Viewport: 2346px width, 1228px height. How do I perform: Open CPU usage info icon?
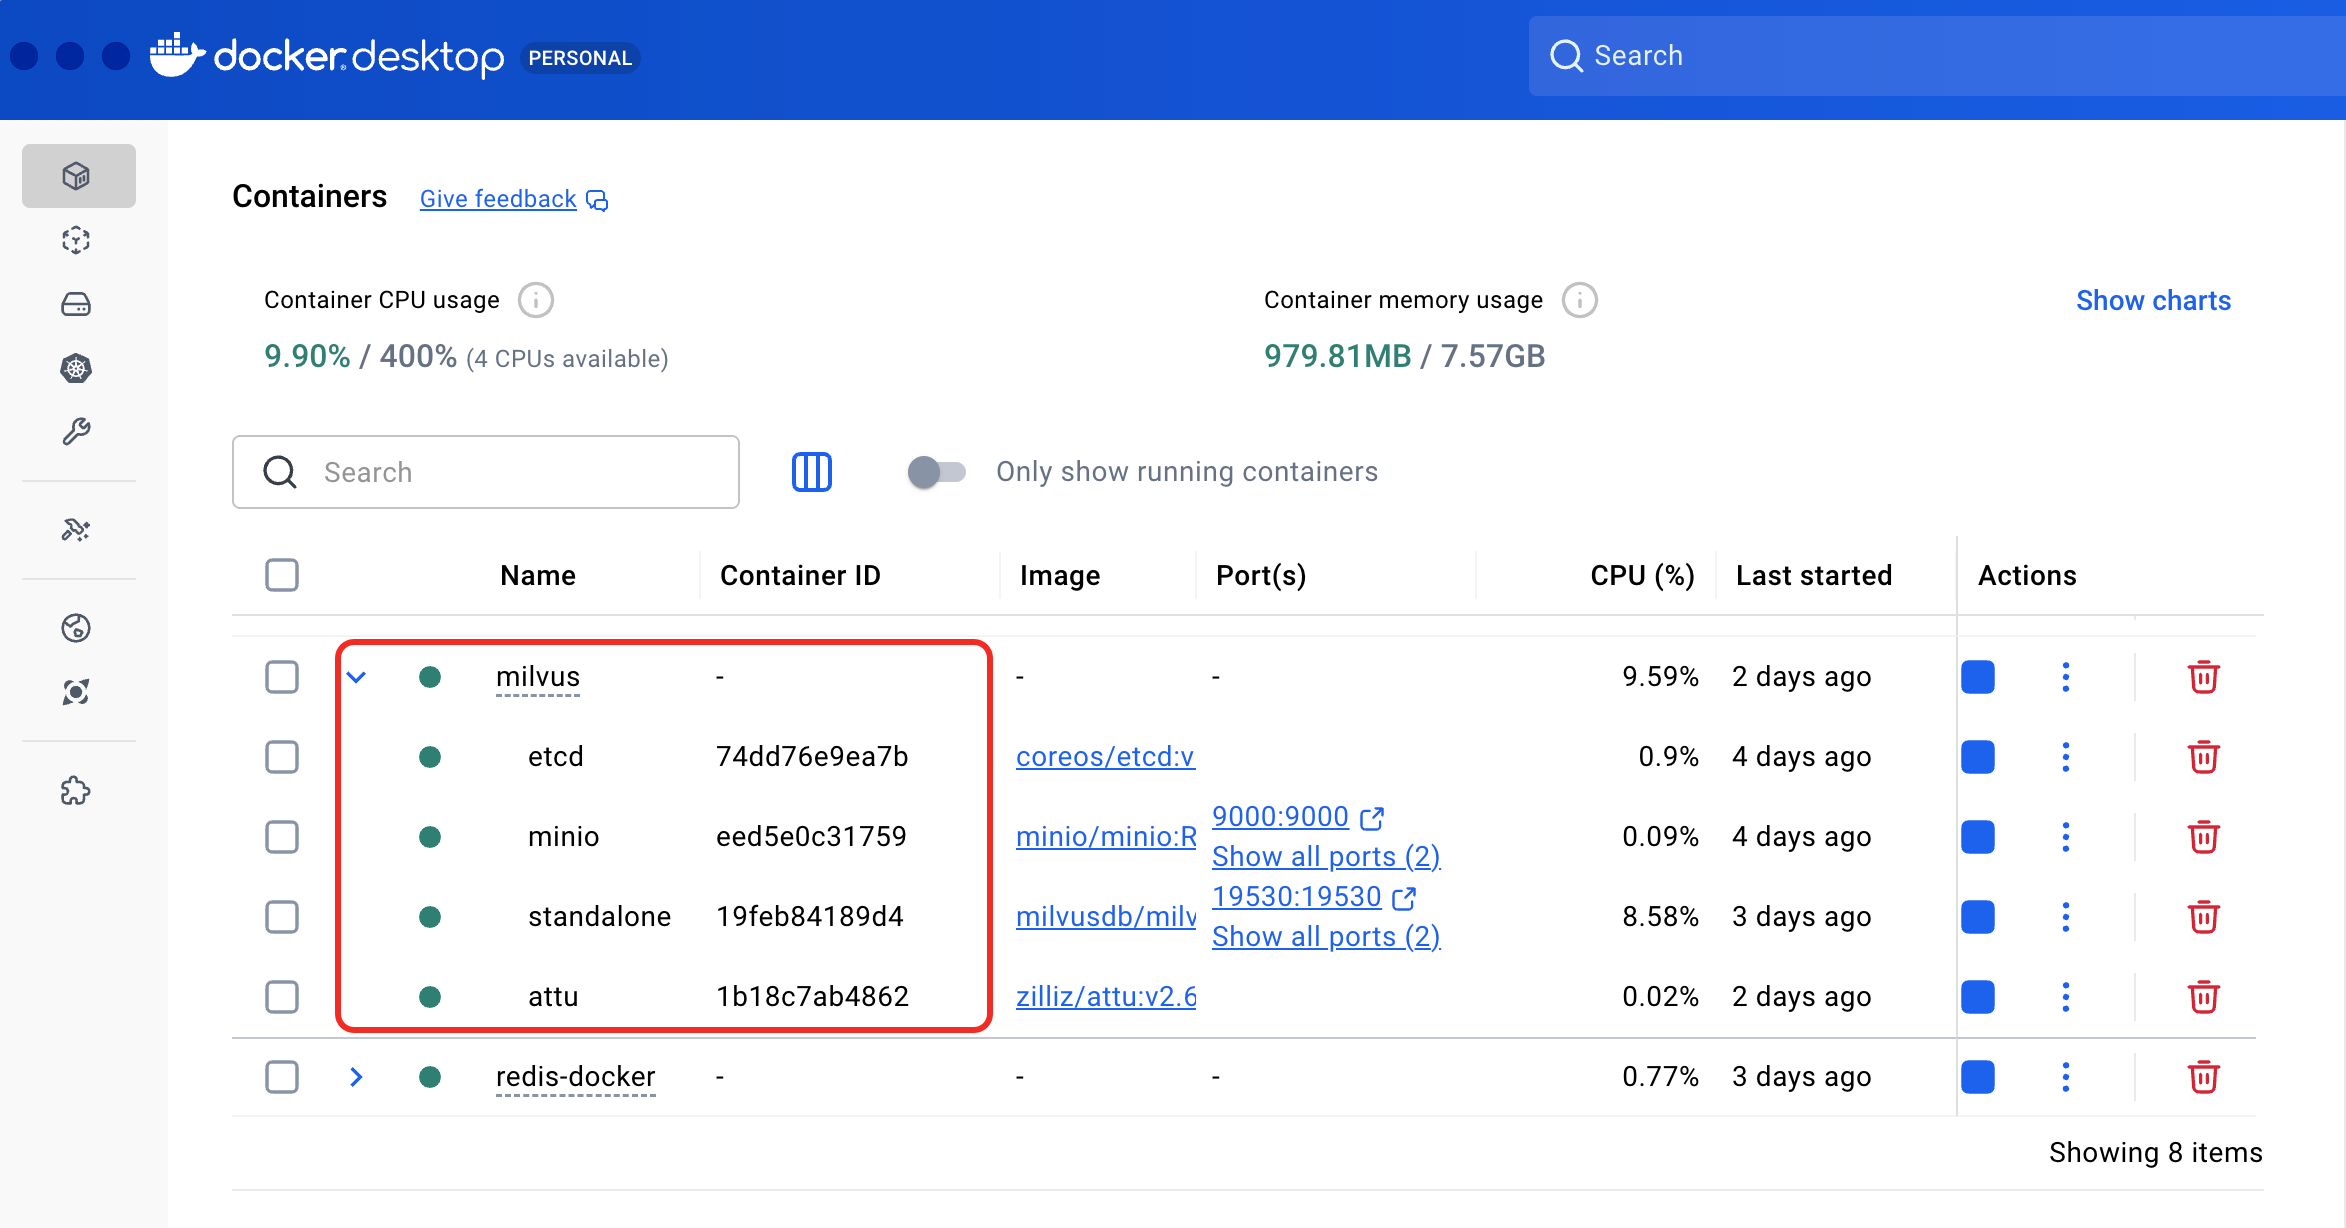536,300
